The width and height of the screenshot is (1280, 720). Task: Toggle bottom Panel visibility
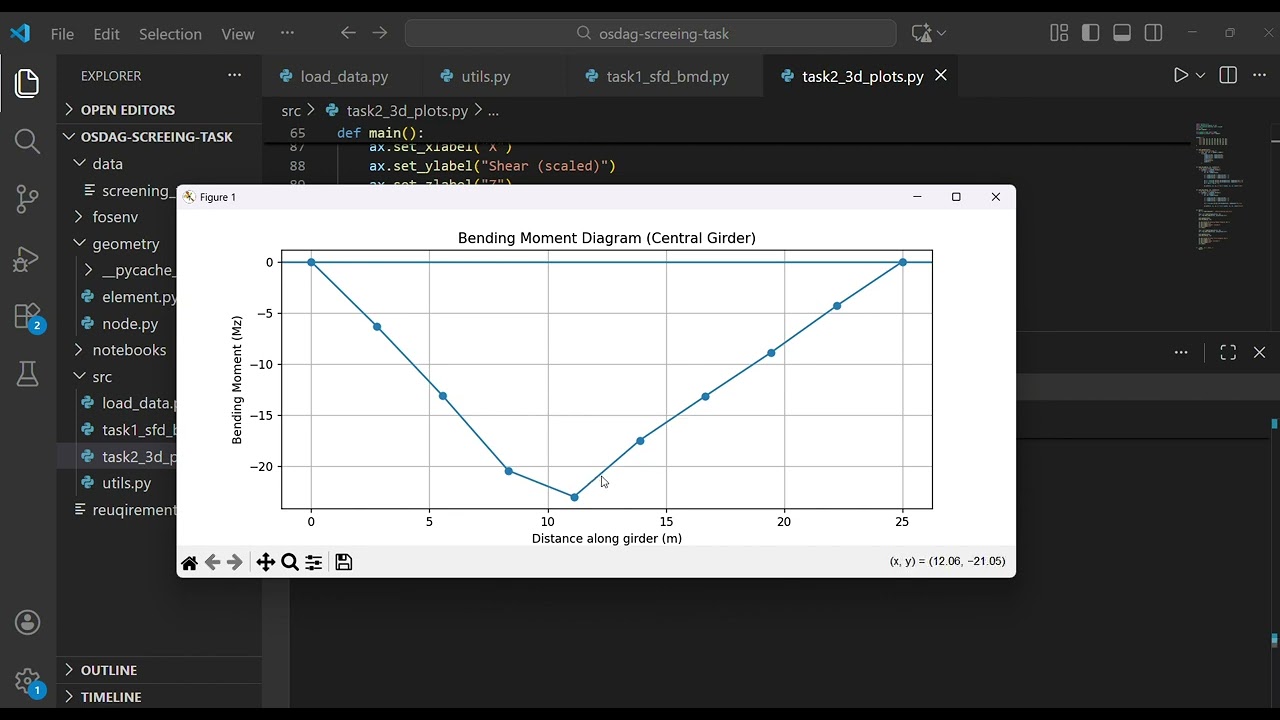(x=1122, y=33)
